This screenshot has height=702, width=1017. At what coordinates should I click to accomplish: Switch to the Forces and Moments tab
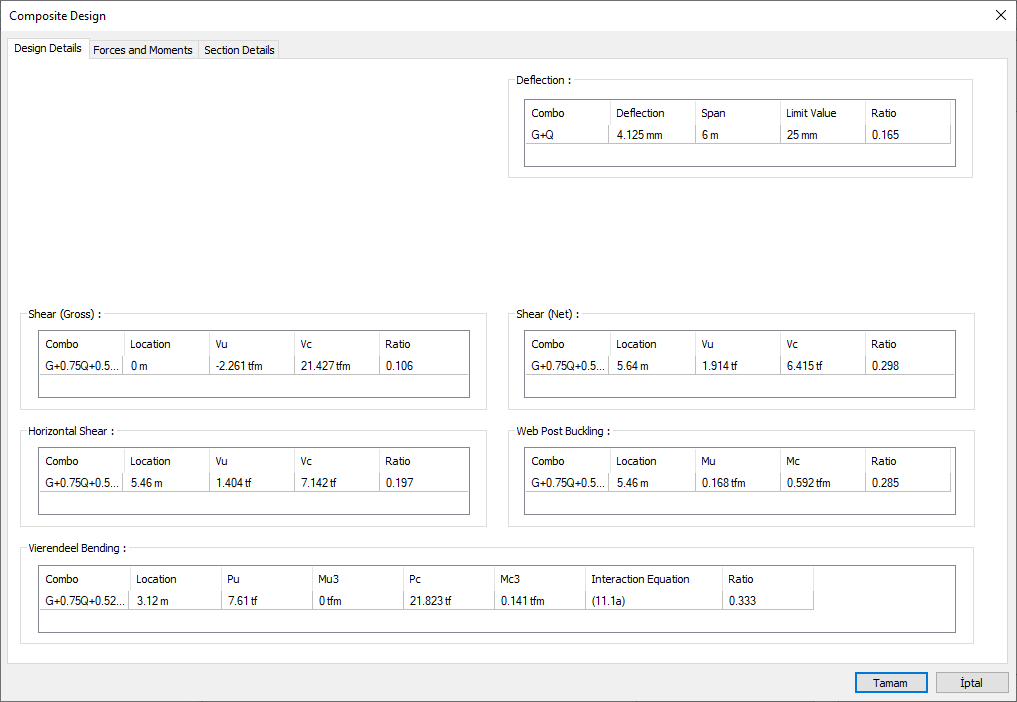coord(143,50)
